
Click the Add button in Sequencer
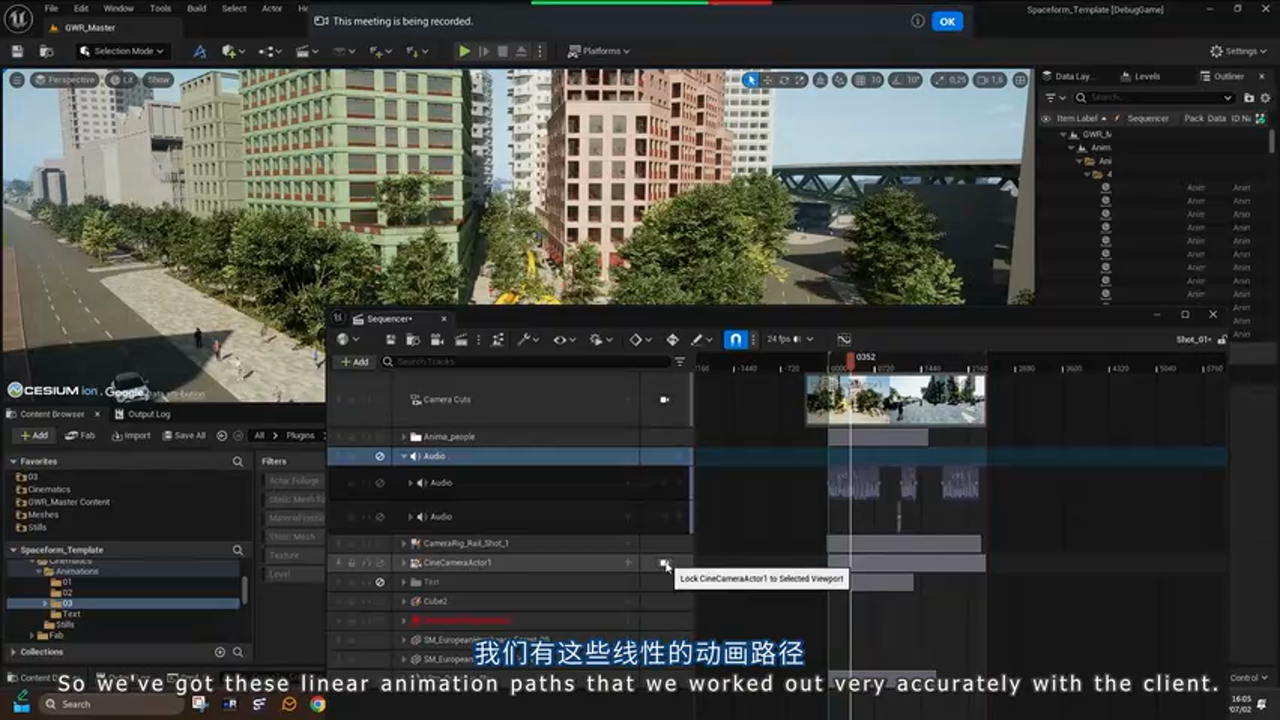(x=355, y=361)
